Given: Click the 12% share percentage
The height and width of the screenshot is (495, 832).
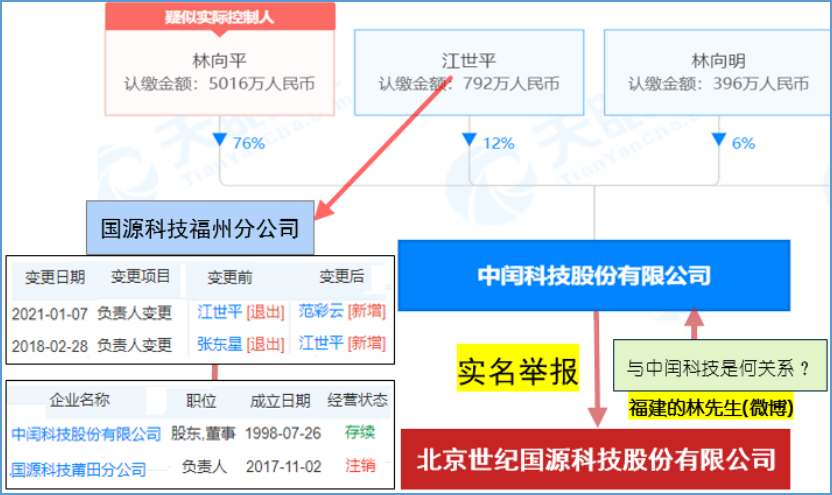Looking at the screenshot, I should [x=498, y=143].
